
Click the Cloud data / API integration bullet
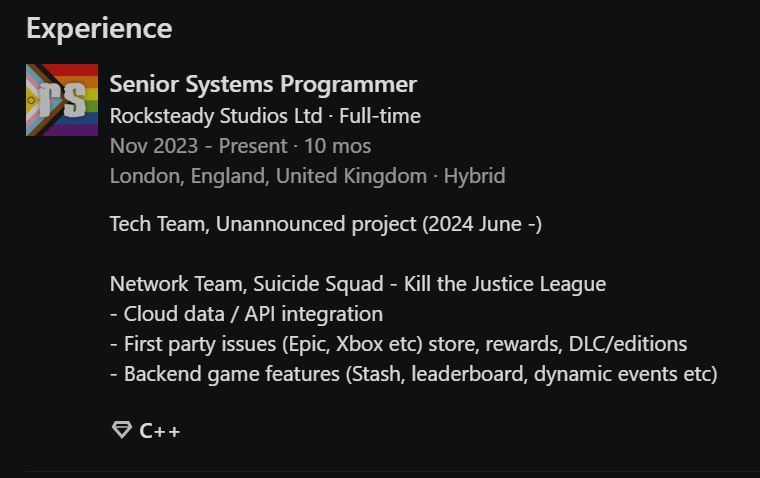(x=246, y=314)
